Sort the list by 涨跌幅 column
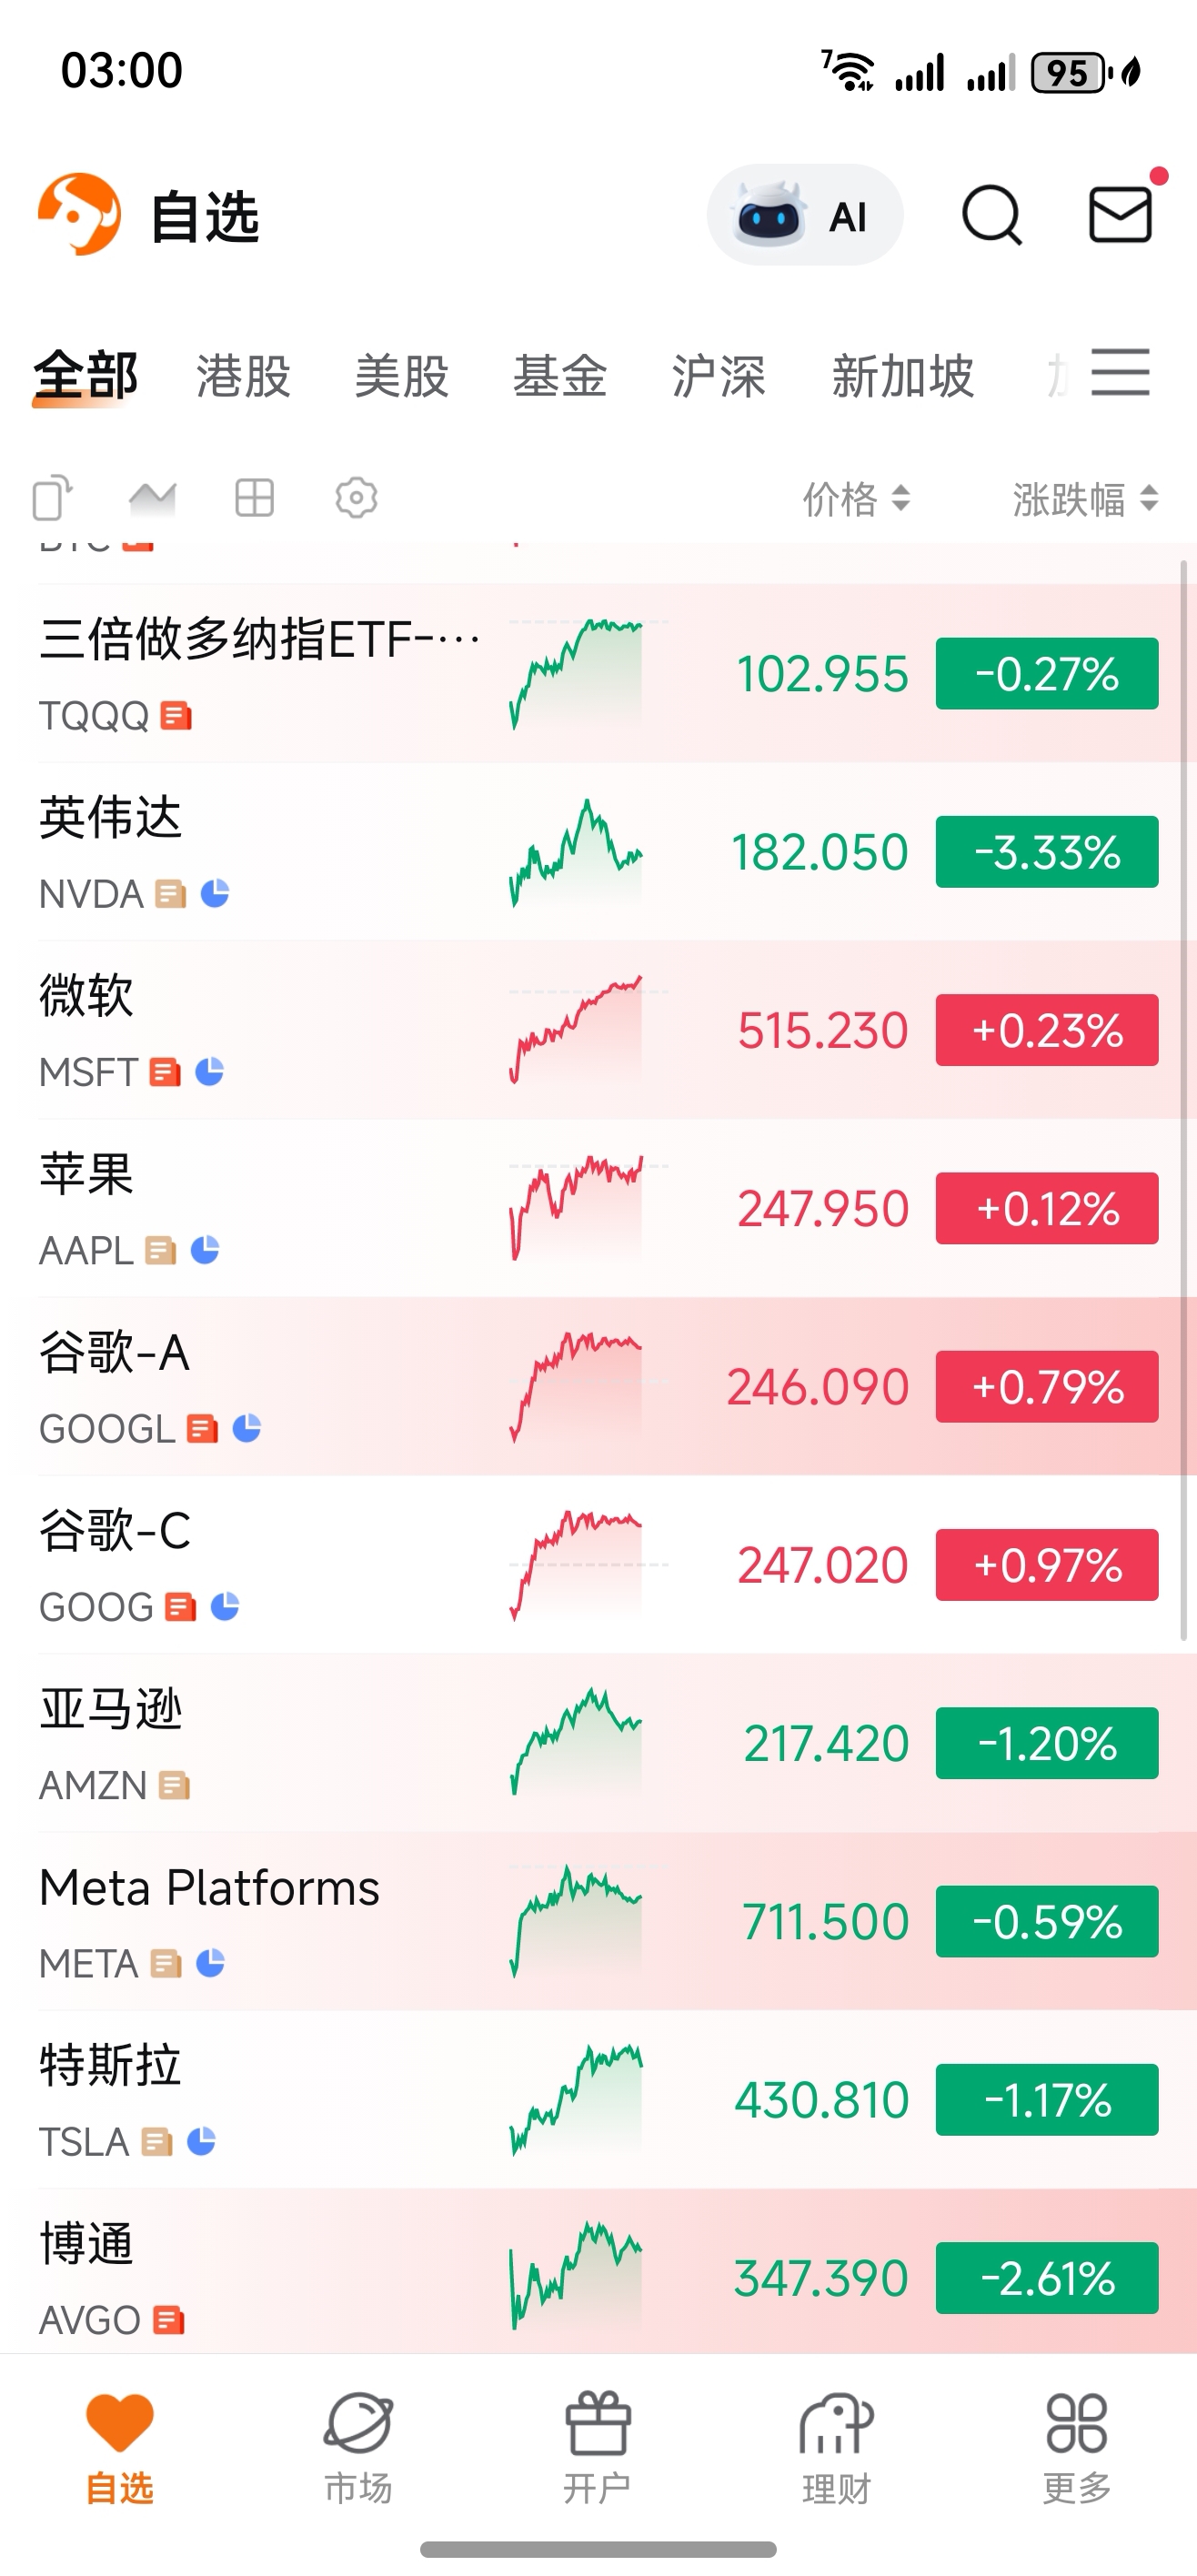Viewport: 1197px width, 2576px height. (x=1085, y=498)
